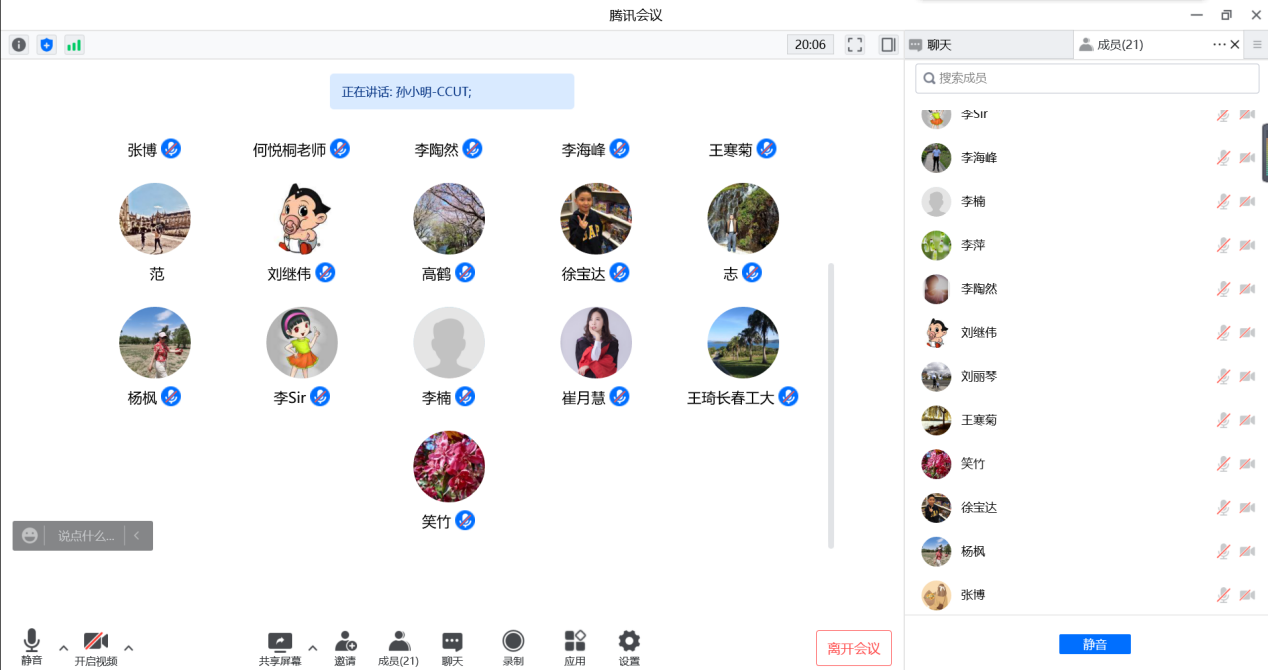Click the meeting info icon

click(x=19, y=45)
